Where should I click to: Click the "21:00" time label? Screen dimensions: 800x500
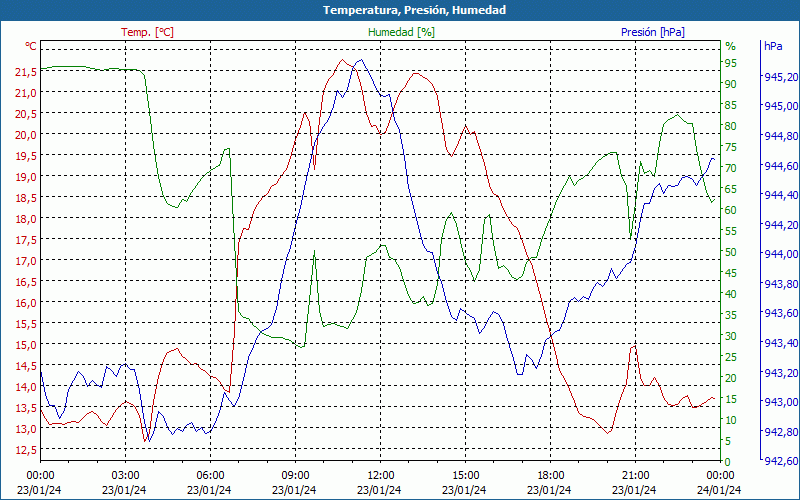click(635, 474)
